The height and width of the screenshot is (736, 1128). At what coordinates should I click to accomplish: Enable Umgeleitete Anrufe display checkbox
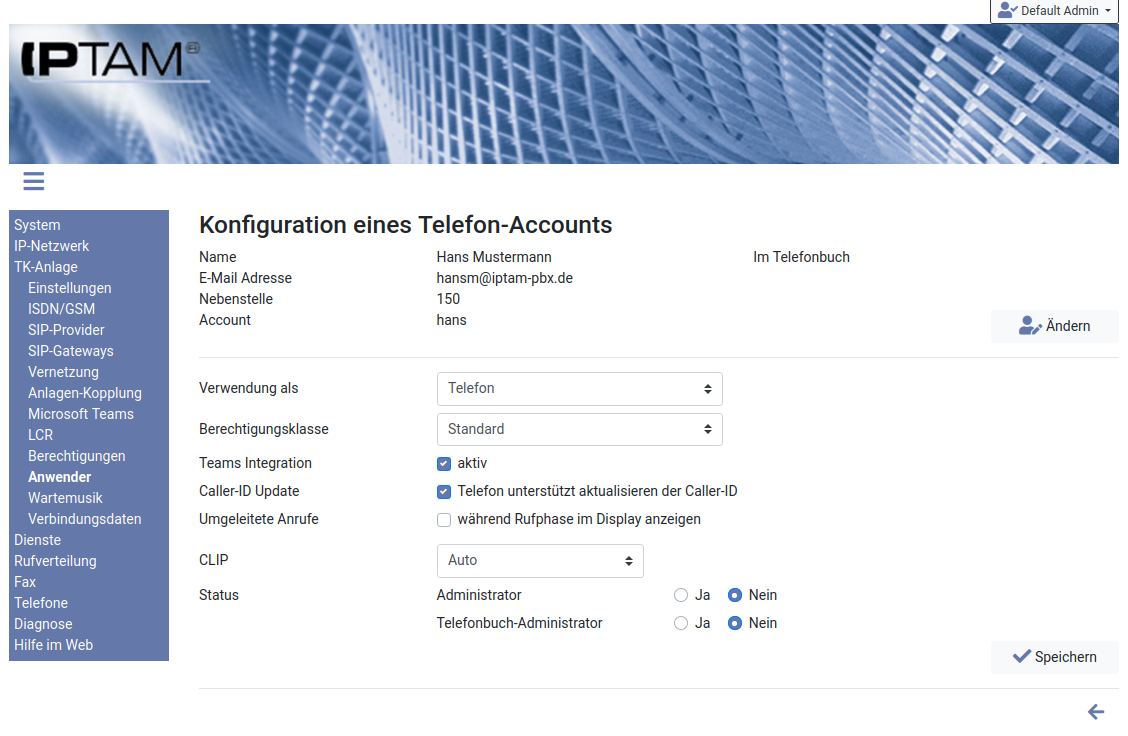click(x=444, y=520)
